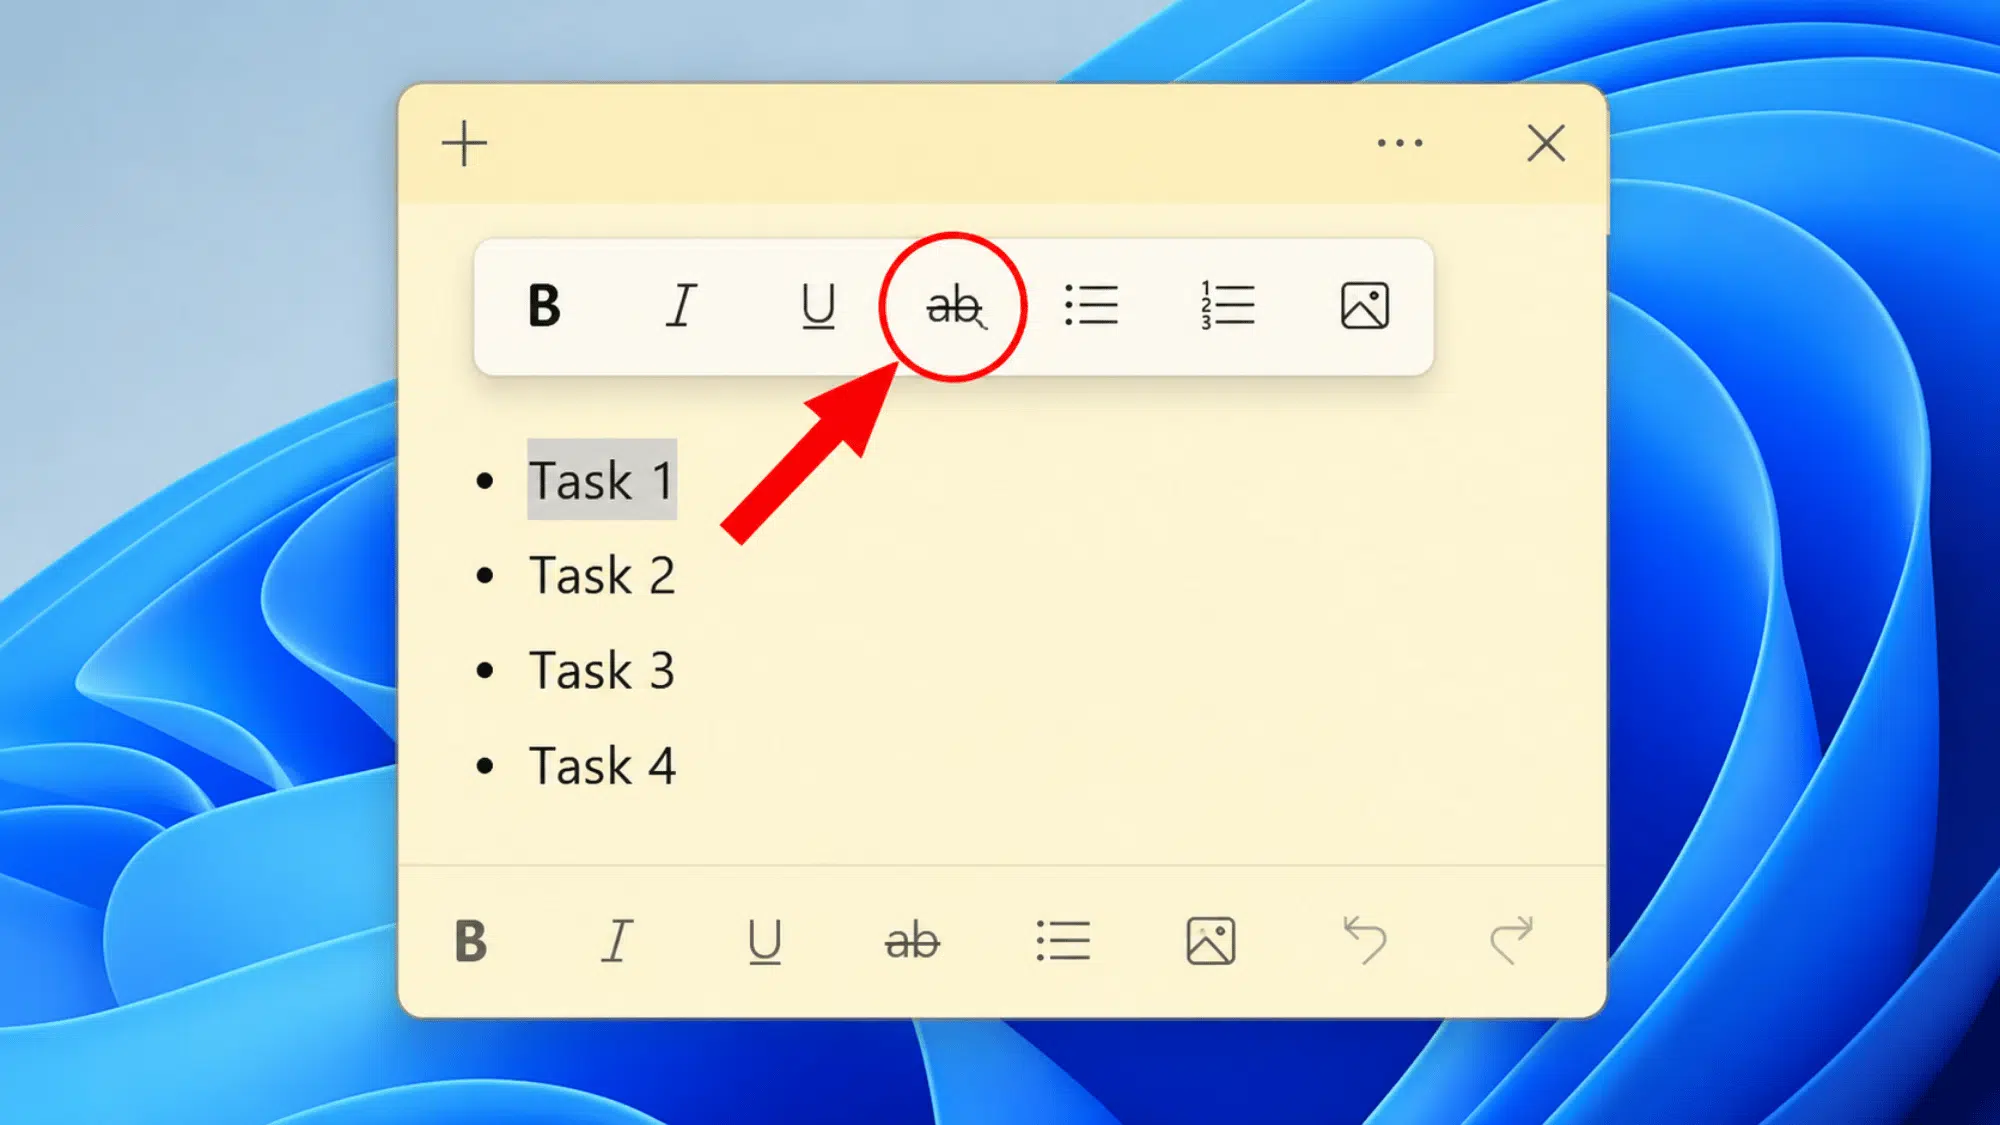
Task: Toggle Underline in the floating toolbar
Action: click(818, 306)
